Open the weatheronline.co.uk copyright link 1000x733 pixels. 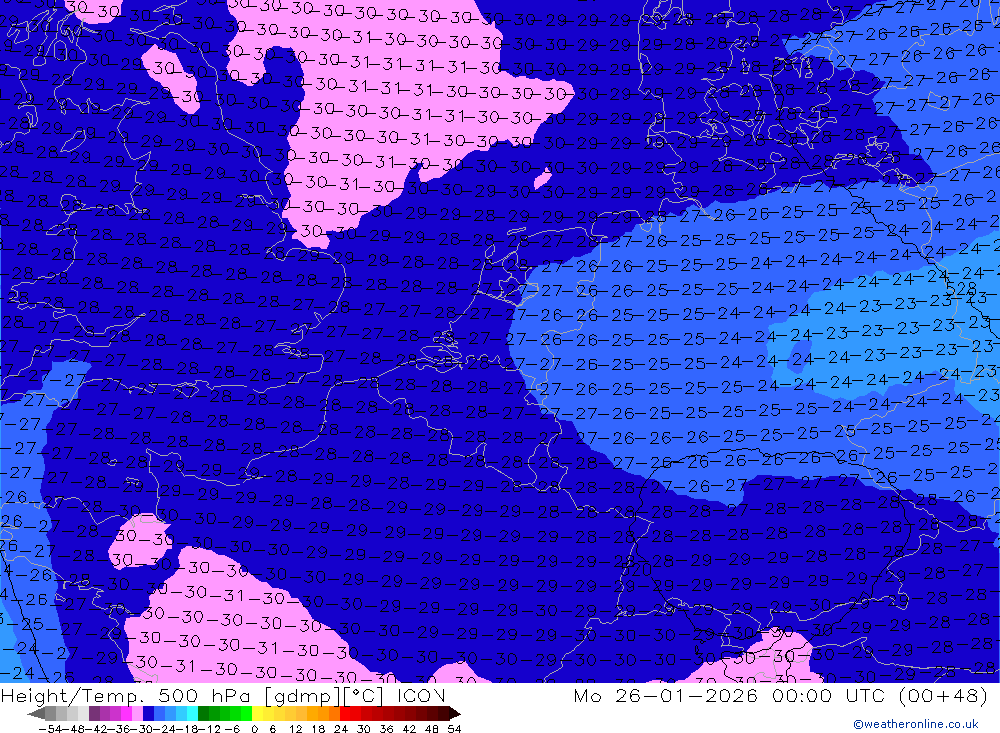pyautogui.click(x=916, y=724)
